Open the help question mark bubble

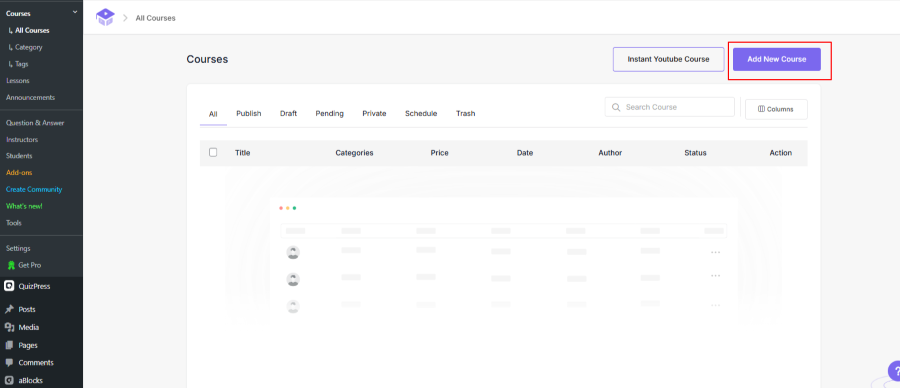point(894,371)
